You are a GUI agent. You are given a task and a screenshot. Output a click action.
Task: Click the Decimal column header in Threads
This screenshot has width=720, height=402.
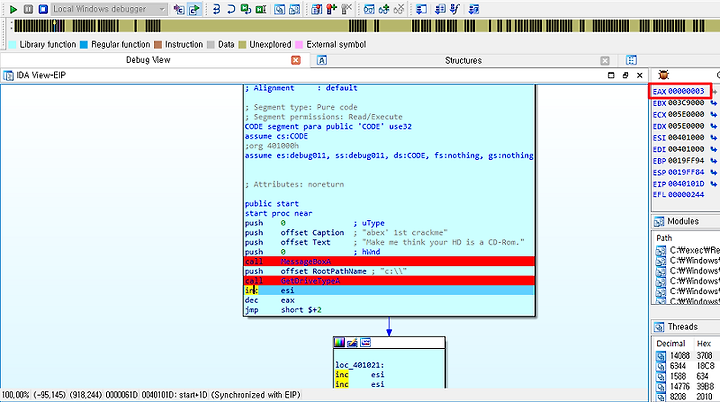point(671,344)
